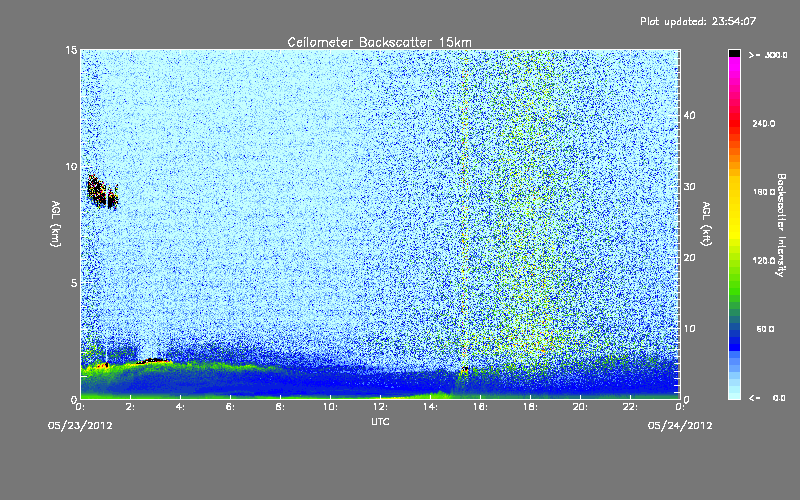Click the "6:" hour tick on the UTC axis
The width and height of the screenshot is (800, 500).
(231, 407)
